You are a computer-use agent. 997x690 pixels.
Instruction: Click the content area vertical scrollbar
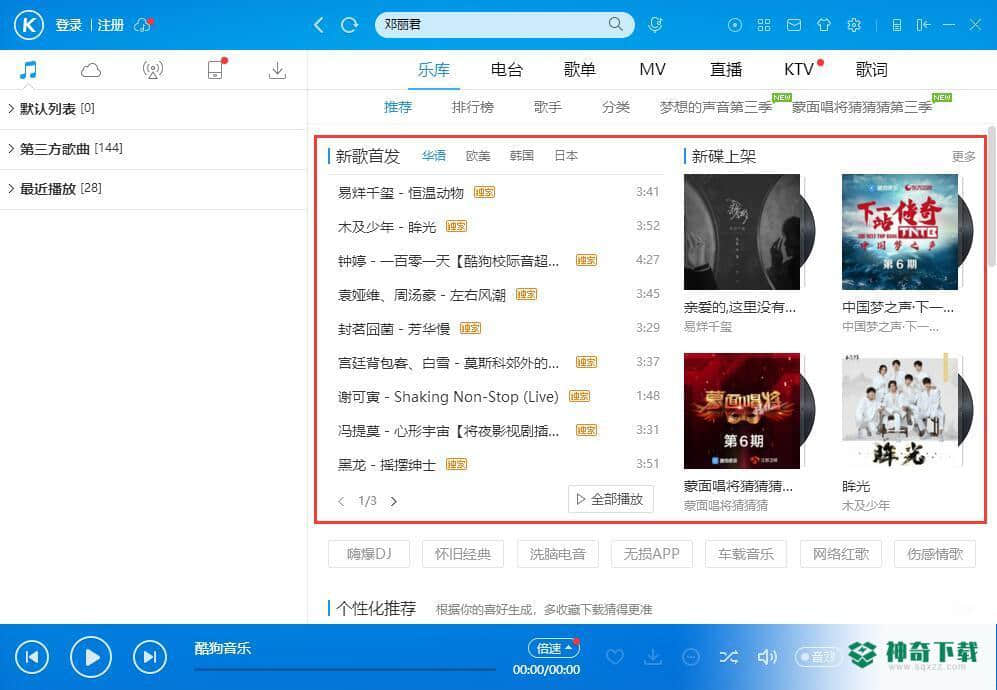click(x=993, y=196)
